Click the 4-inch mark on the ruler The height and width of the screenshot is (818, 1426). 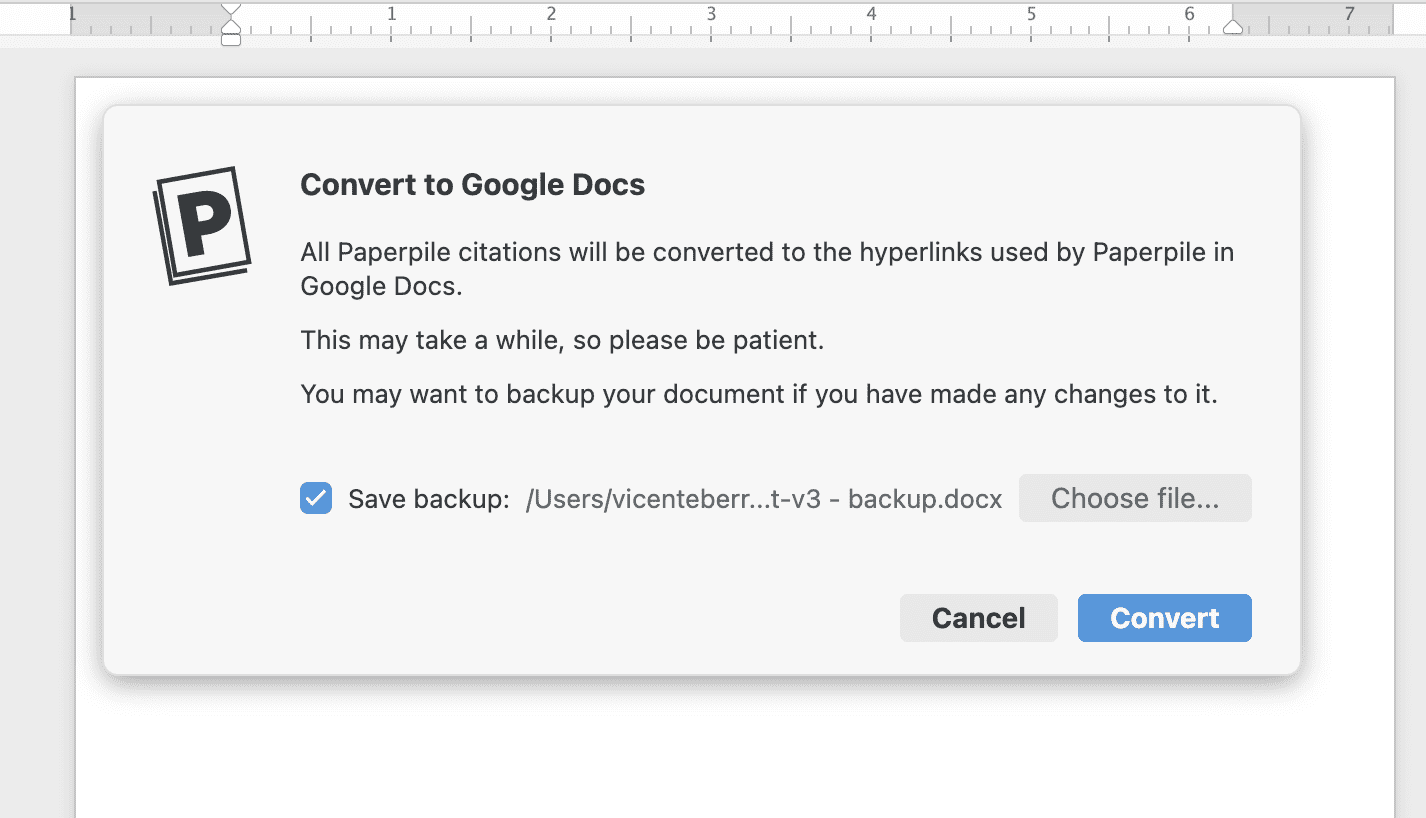pos(871,14)
